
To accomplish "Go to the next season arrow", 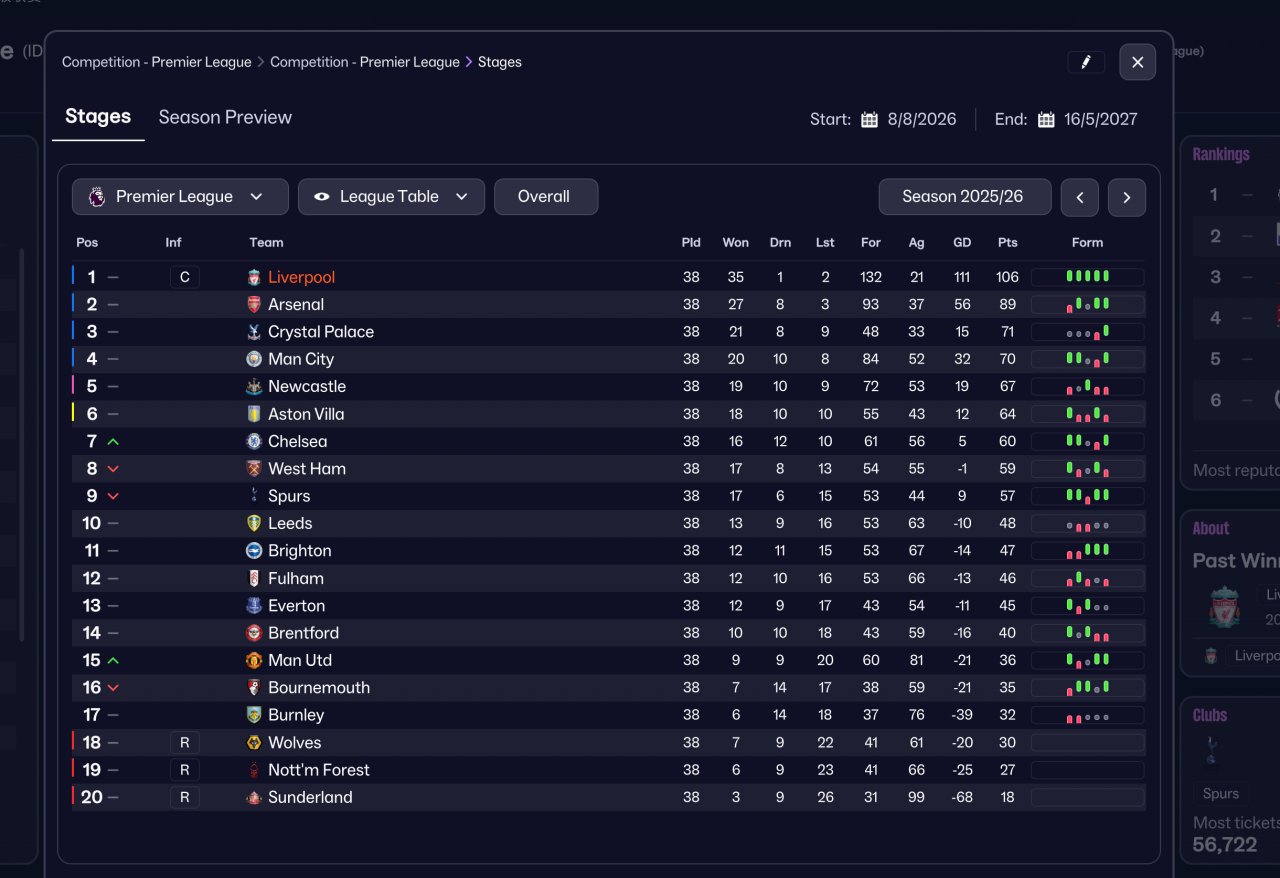I will pos(1127,197).
